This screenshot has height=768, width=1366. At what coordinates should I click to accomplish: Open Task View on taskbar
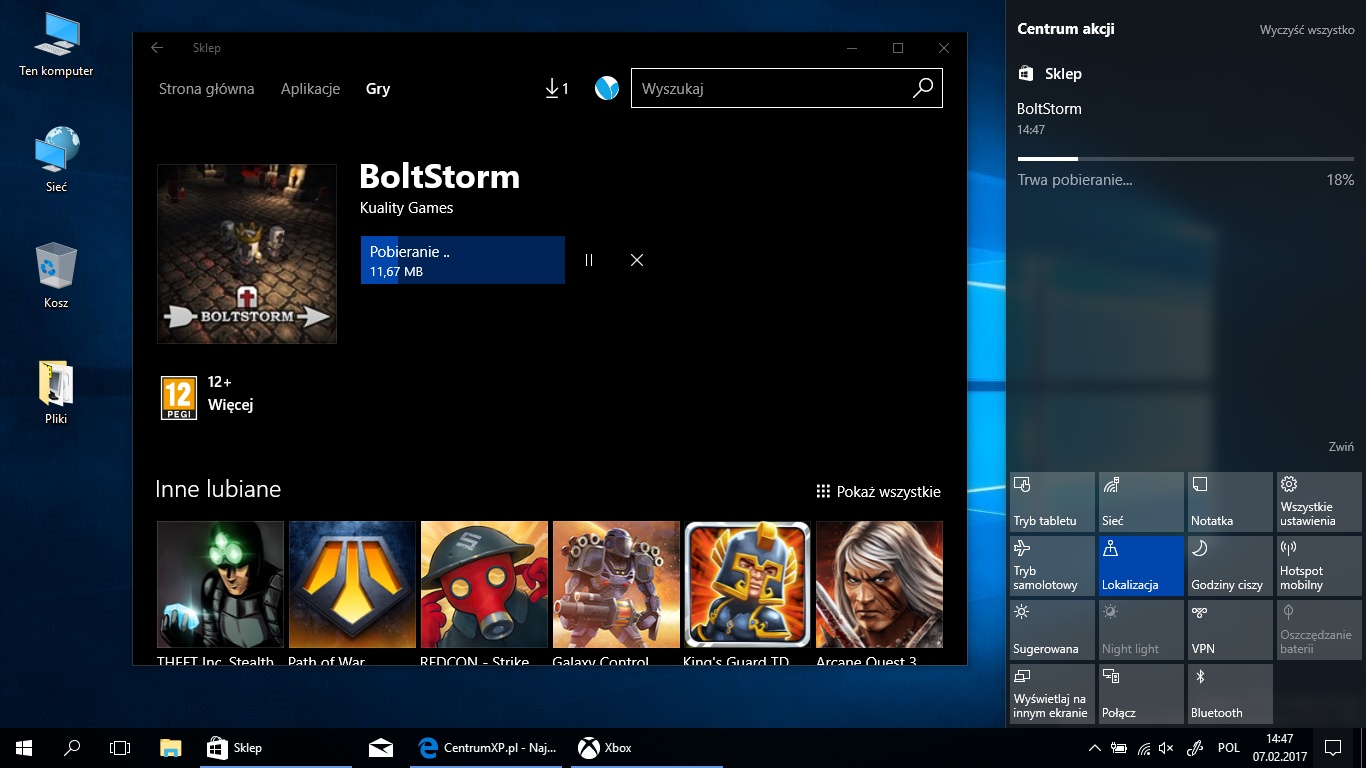(120, 748)
